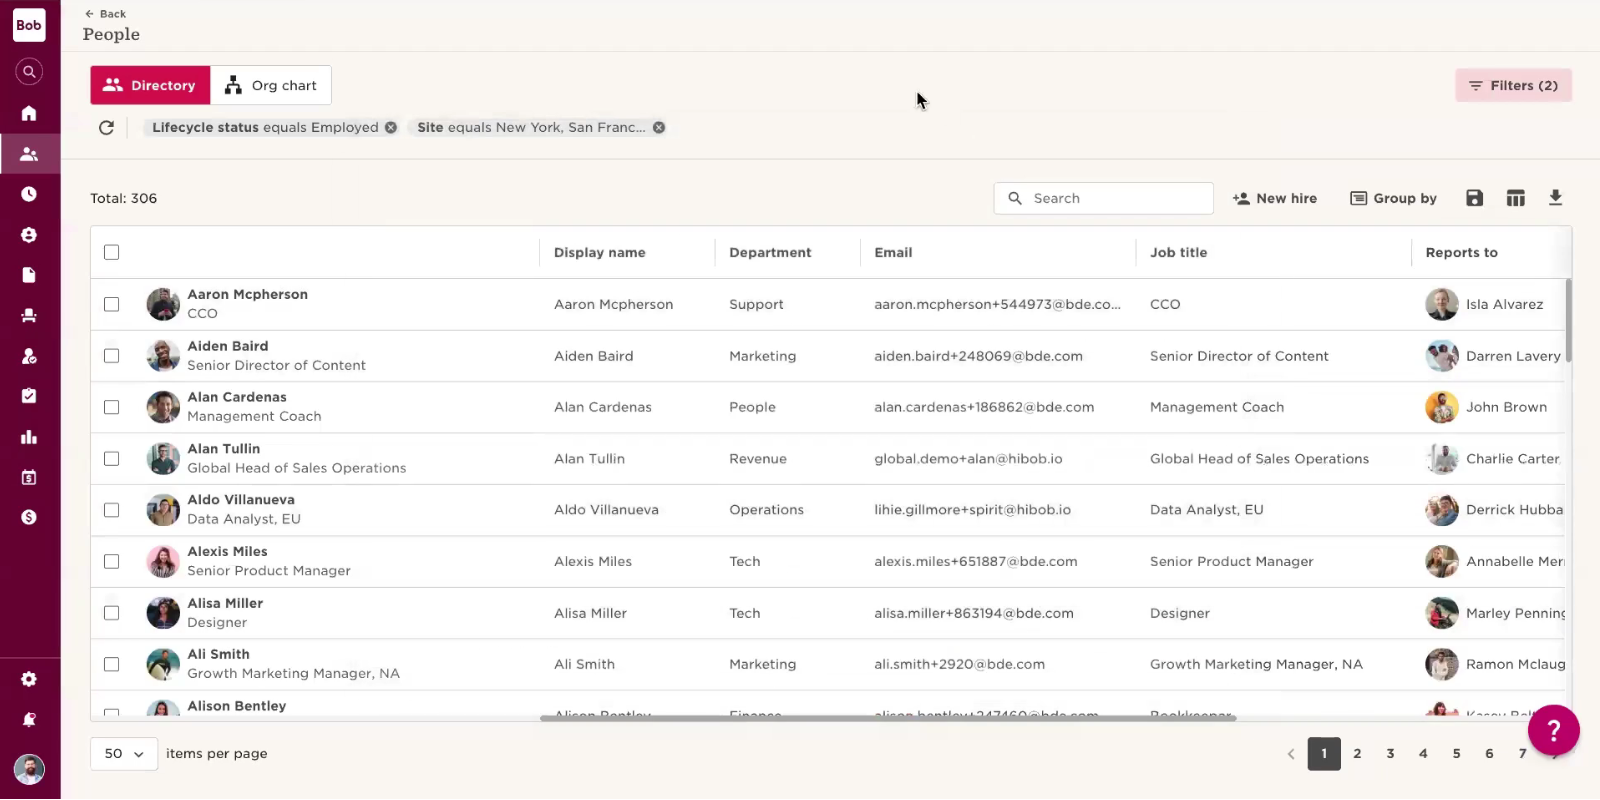Viewport: 1600px width, 800px height.
Task: Click the save view icon
Action: [x=1474, y=198]
